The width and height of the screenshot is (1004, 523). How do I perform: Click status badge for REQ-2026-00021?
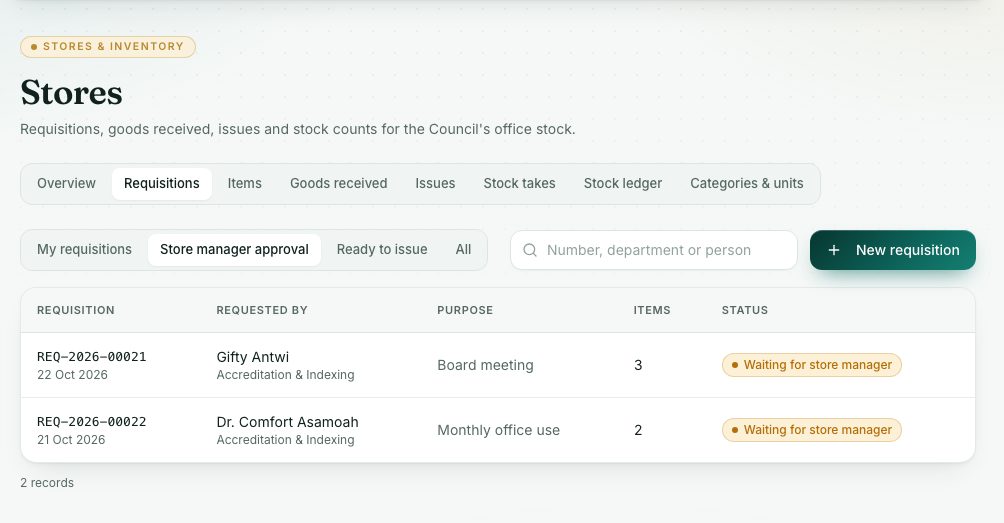click(x=812, y=365)
